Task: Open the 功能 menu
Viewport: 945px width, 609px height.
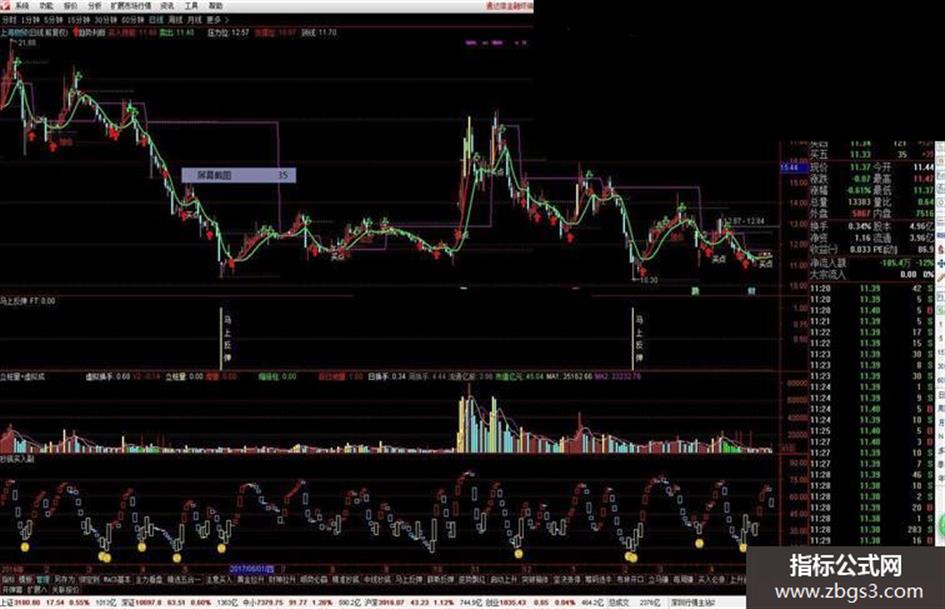Action: point(46,5)
